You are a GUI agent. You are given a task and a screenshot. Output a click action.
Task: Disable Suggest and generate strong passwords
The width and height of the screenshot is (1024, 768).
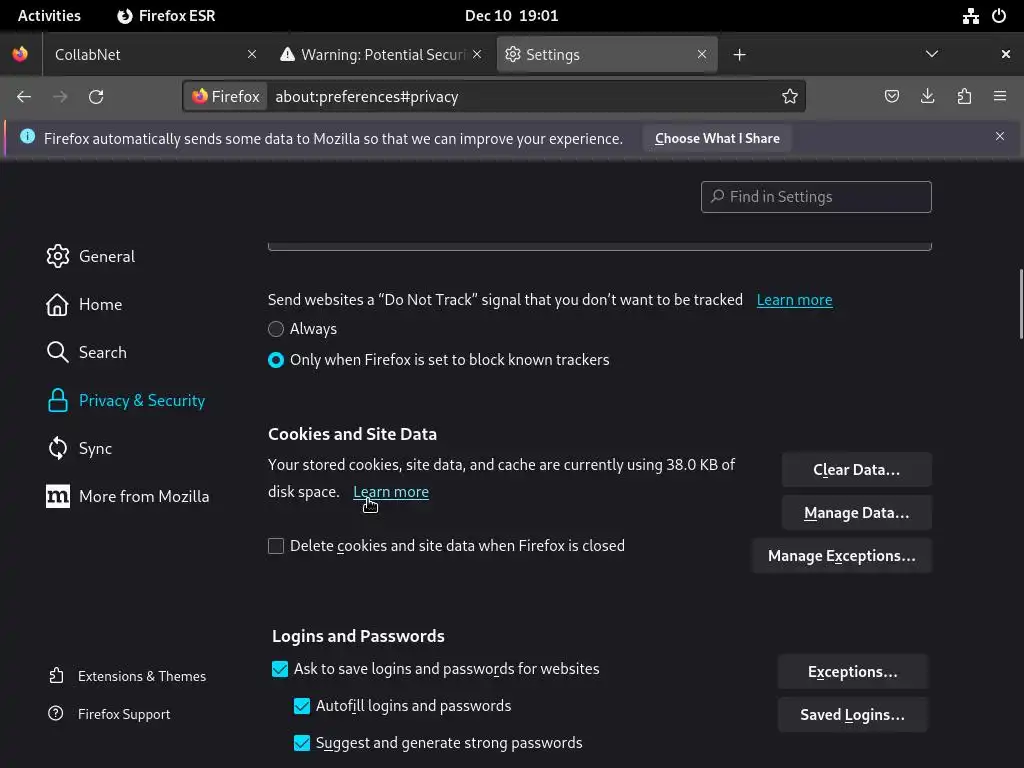[x=302, y=743]
